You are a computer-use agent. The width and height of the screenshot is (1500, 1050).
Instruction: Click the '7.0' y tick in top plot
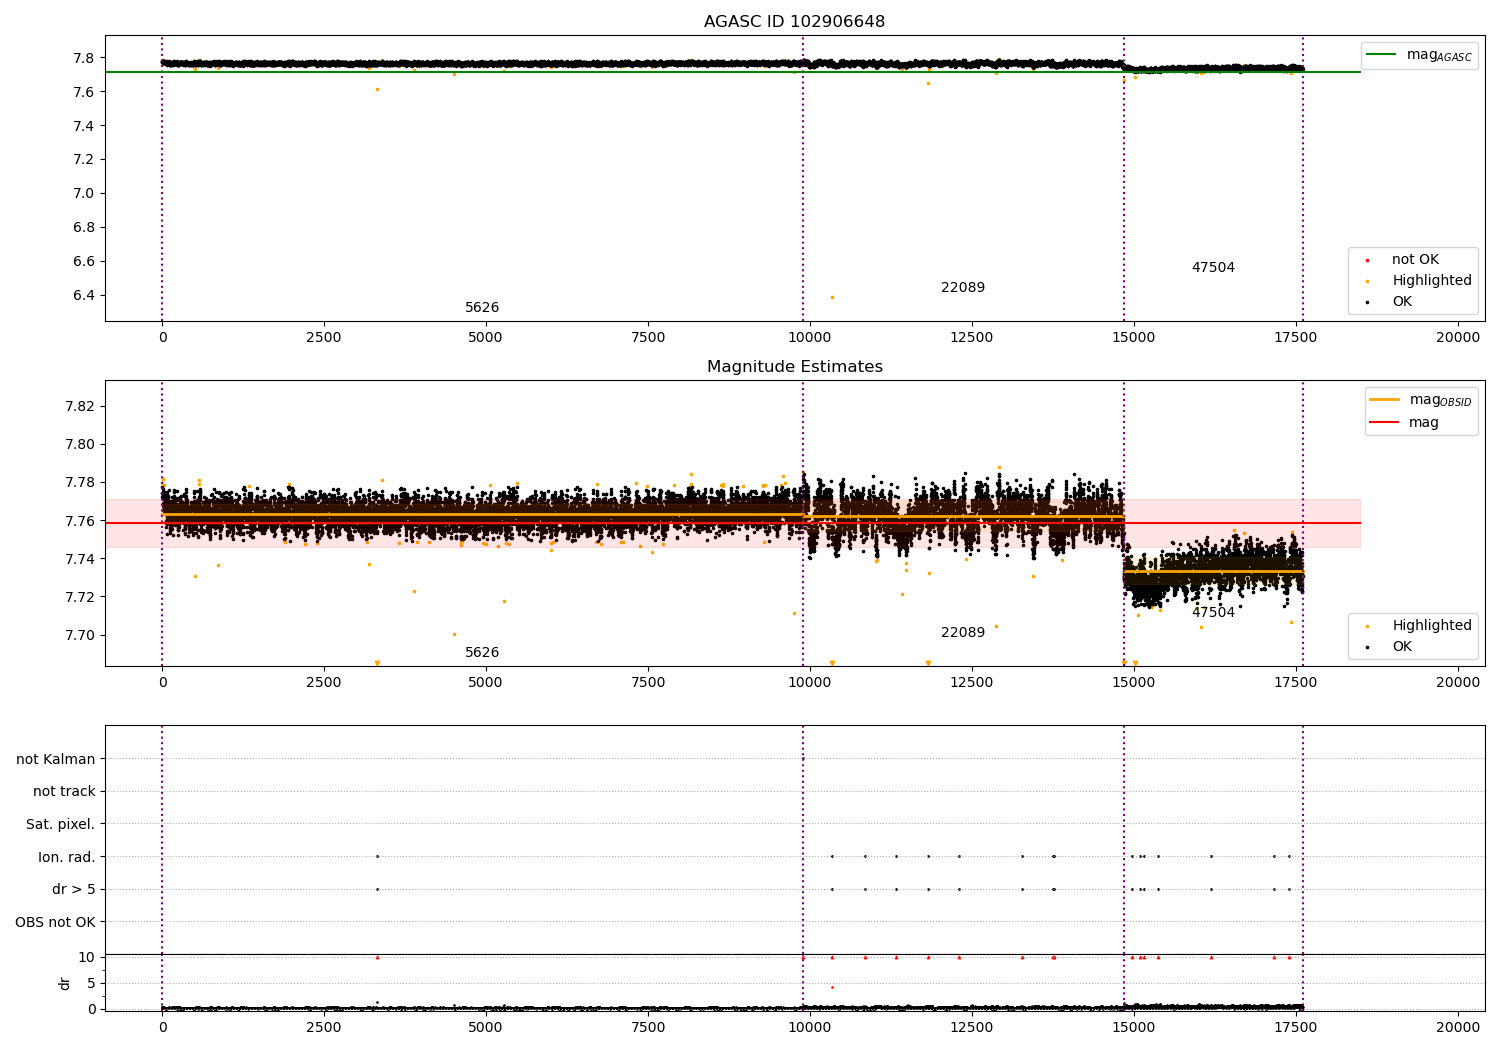(x=85, y=194)
